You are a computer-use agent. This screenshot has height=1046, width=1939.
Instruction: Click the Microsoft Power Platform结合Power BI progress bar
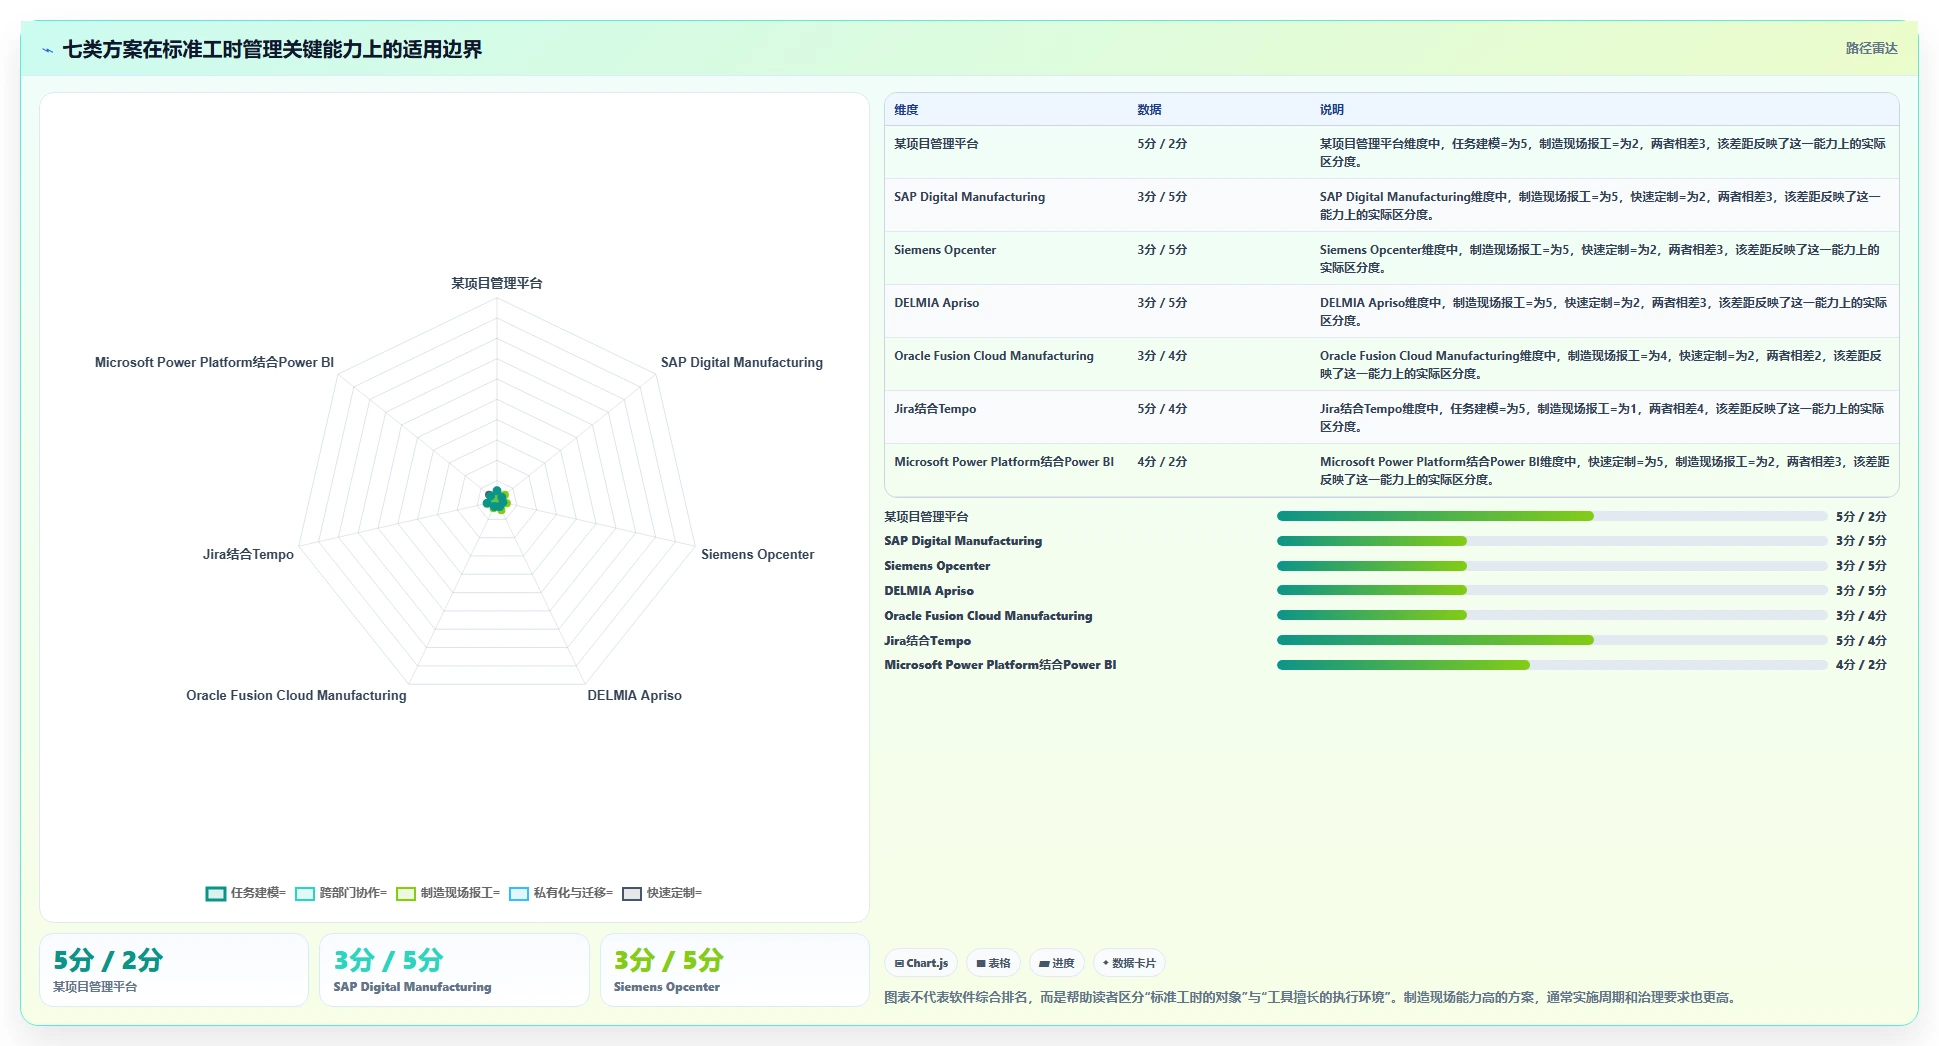coord(1552,665)
